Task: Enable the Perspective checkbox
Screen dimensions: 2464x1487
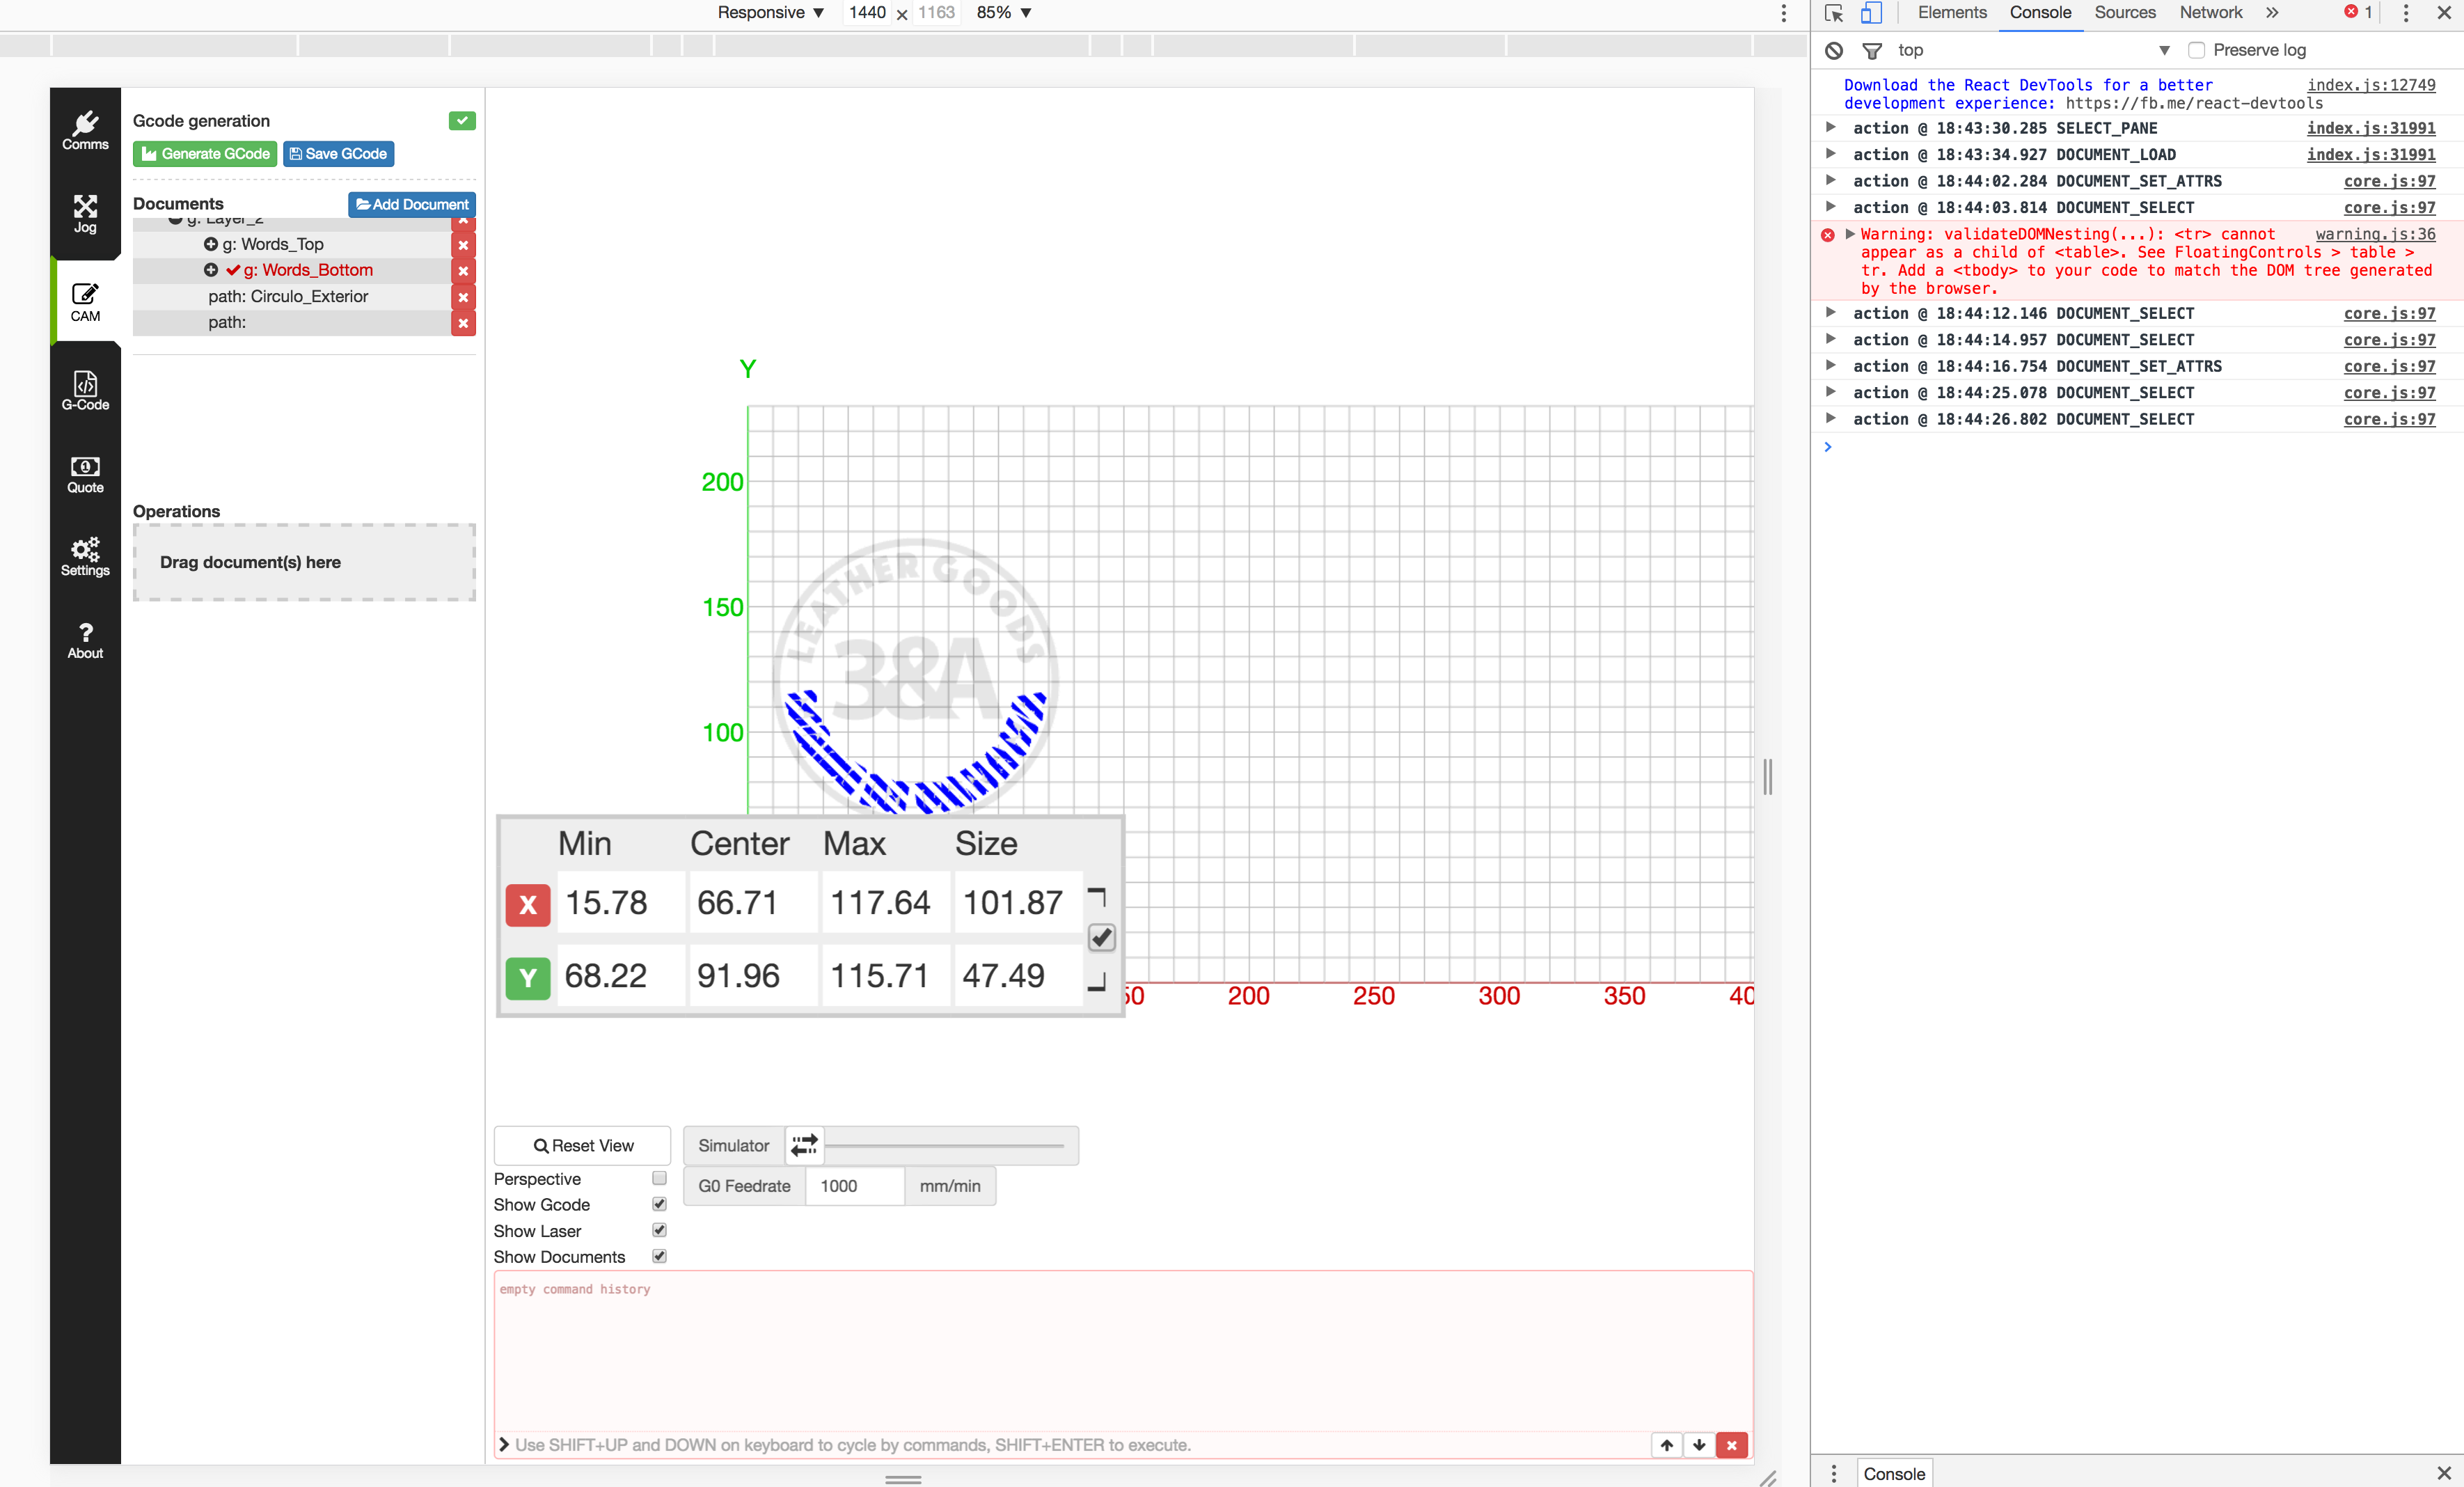Action: [659, 1178]
